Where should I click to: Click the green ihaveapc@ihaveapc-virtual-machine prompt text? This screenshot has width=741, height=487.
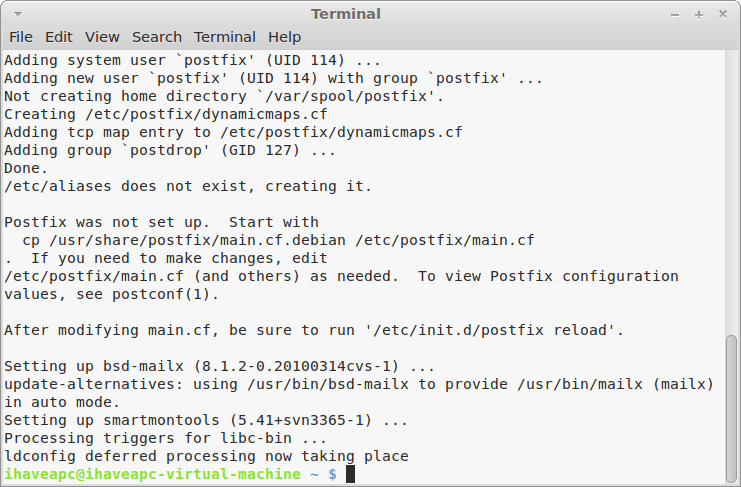click(x=153, y=474)
